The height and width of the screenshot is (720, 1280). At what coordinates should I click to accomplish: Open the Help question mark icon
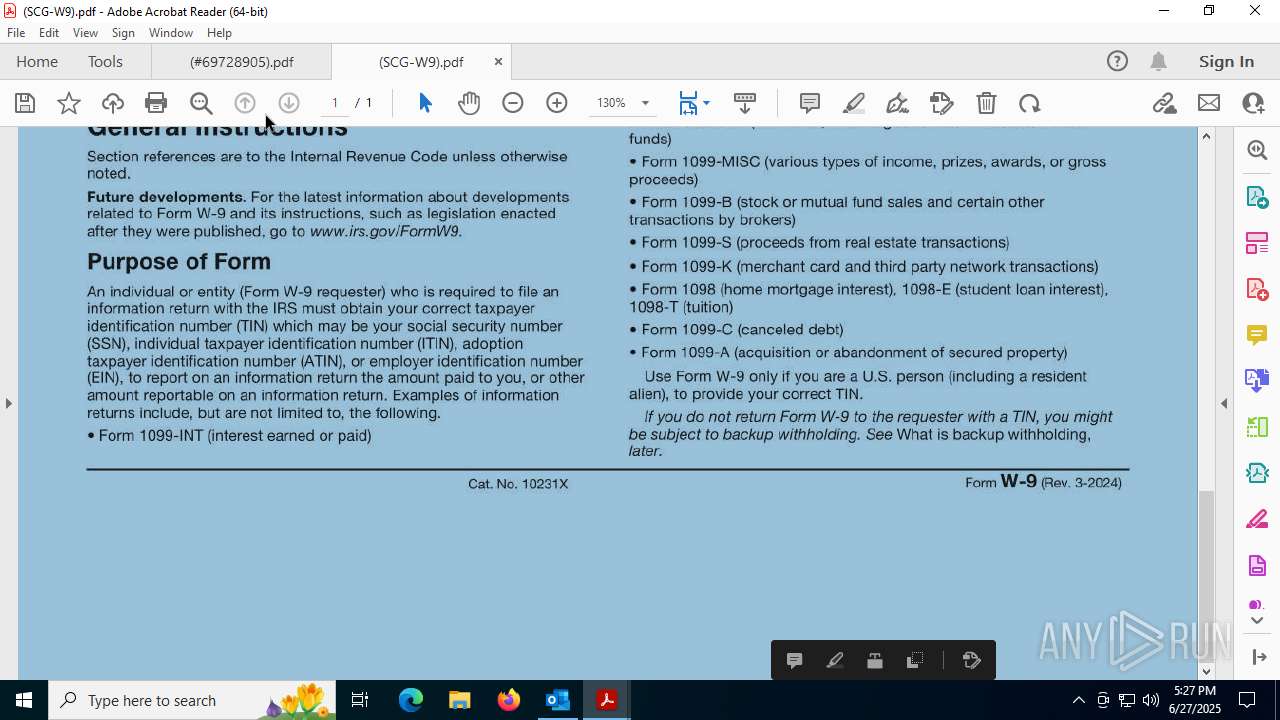tap(1117, 61)
